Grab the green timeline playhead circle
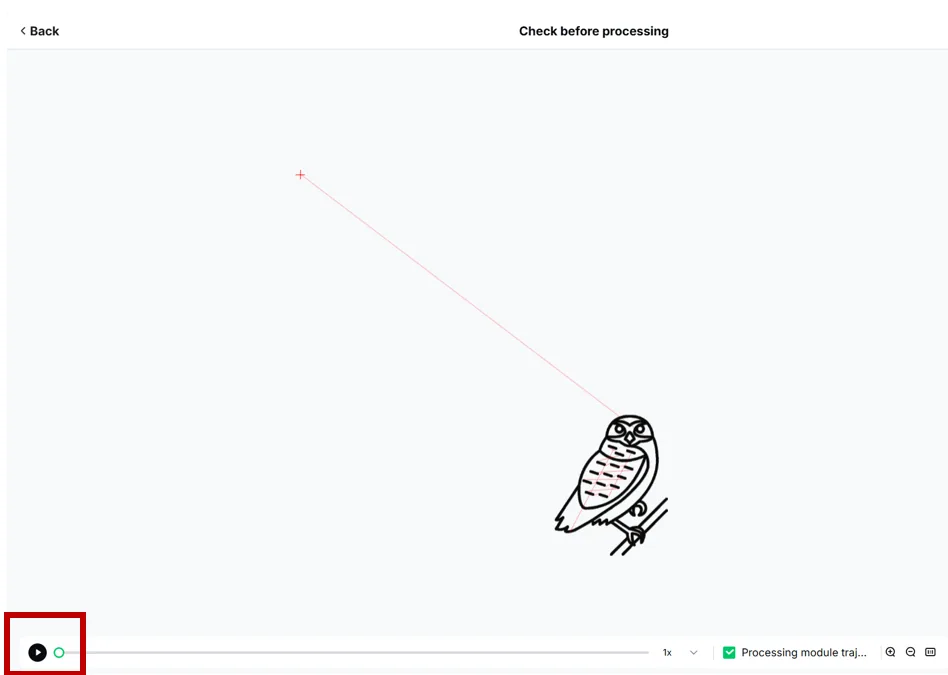Viewport: 948px width, 675px height. click(59, 652)
